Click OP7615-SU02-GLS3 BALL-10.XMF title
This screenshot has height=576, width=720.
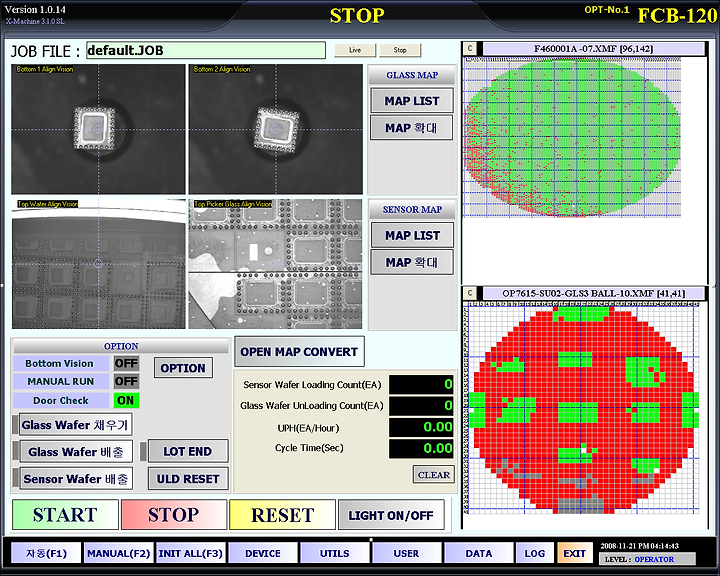coord(593,293)
